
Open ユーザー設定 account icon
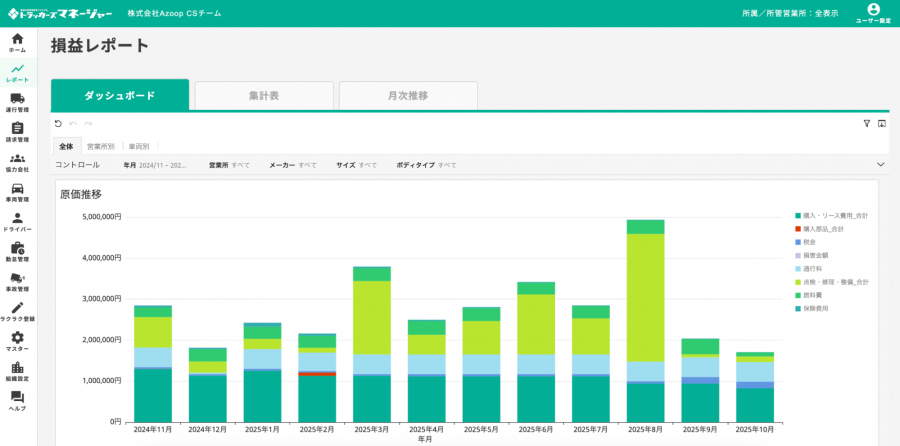click(873, 11)
